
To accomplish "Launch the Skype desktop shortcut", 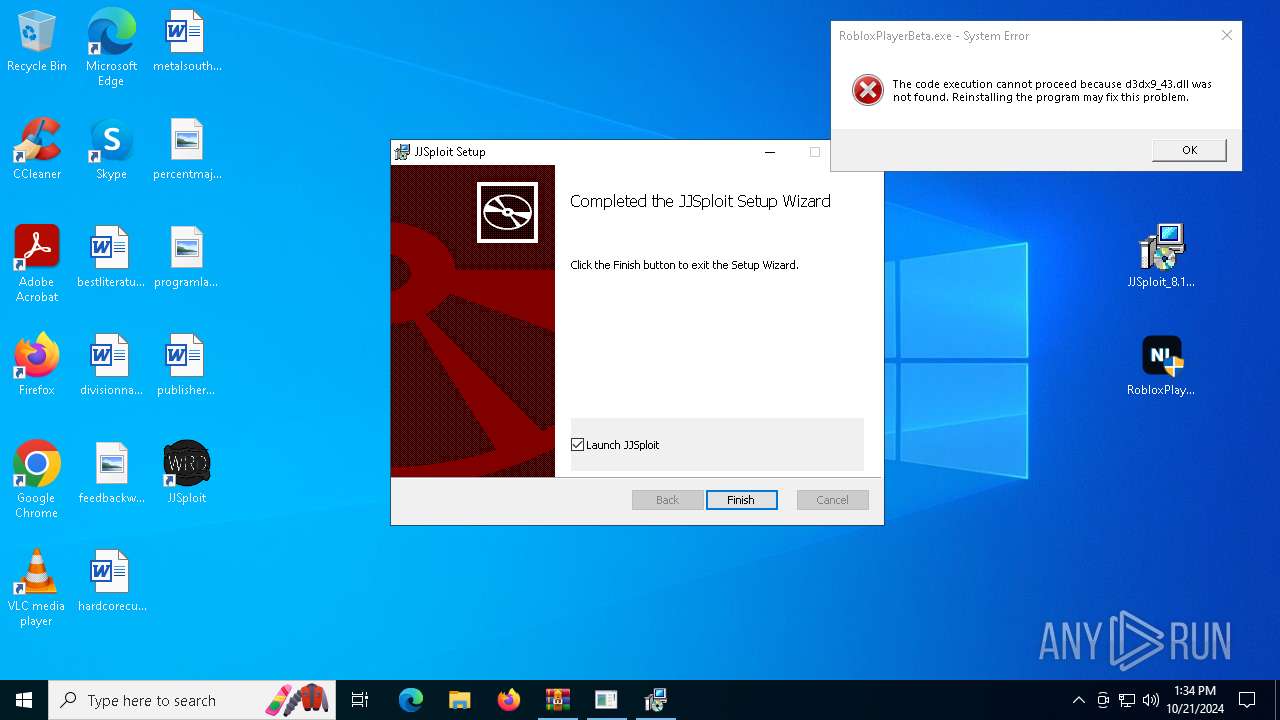I will point(111,150).
